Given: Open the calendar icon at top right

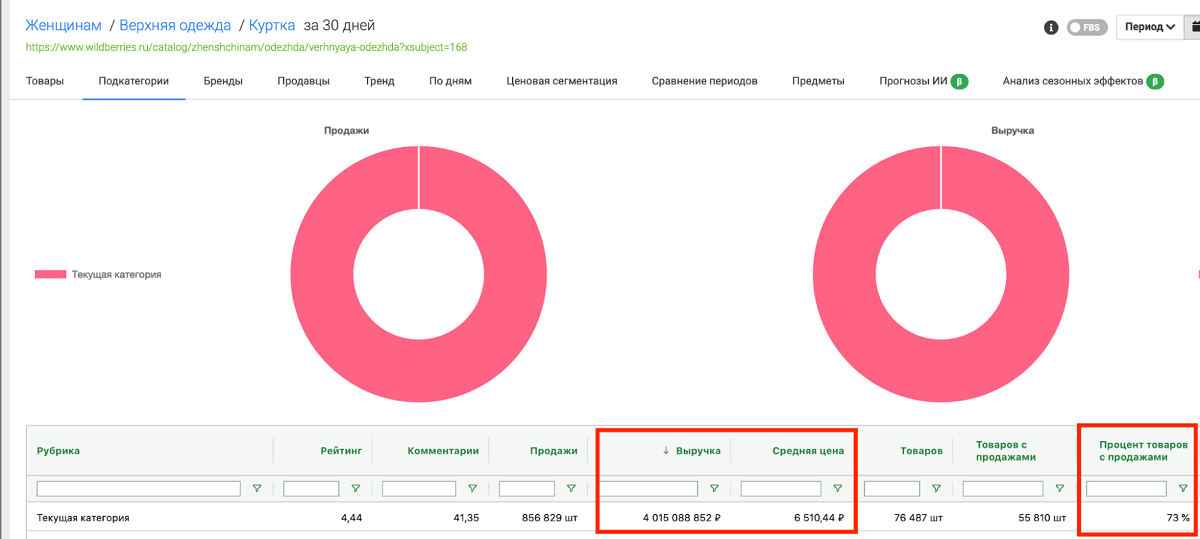Looking at the screenshot, I should point(1193,27).
